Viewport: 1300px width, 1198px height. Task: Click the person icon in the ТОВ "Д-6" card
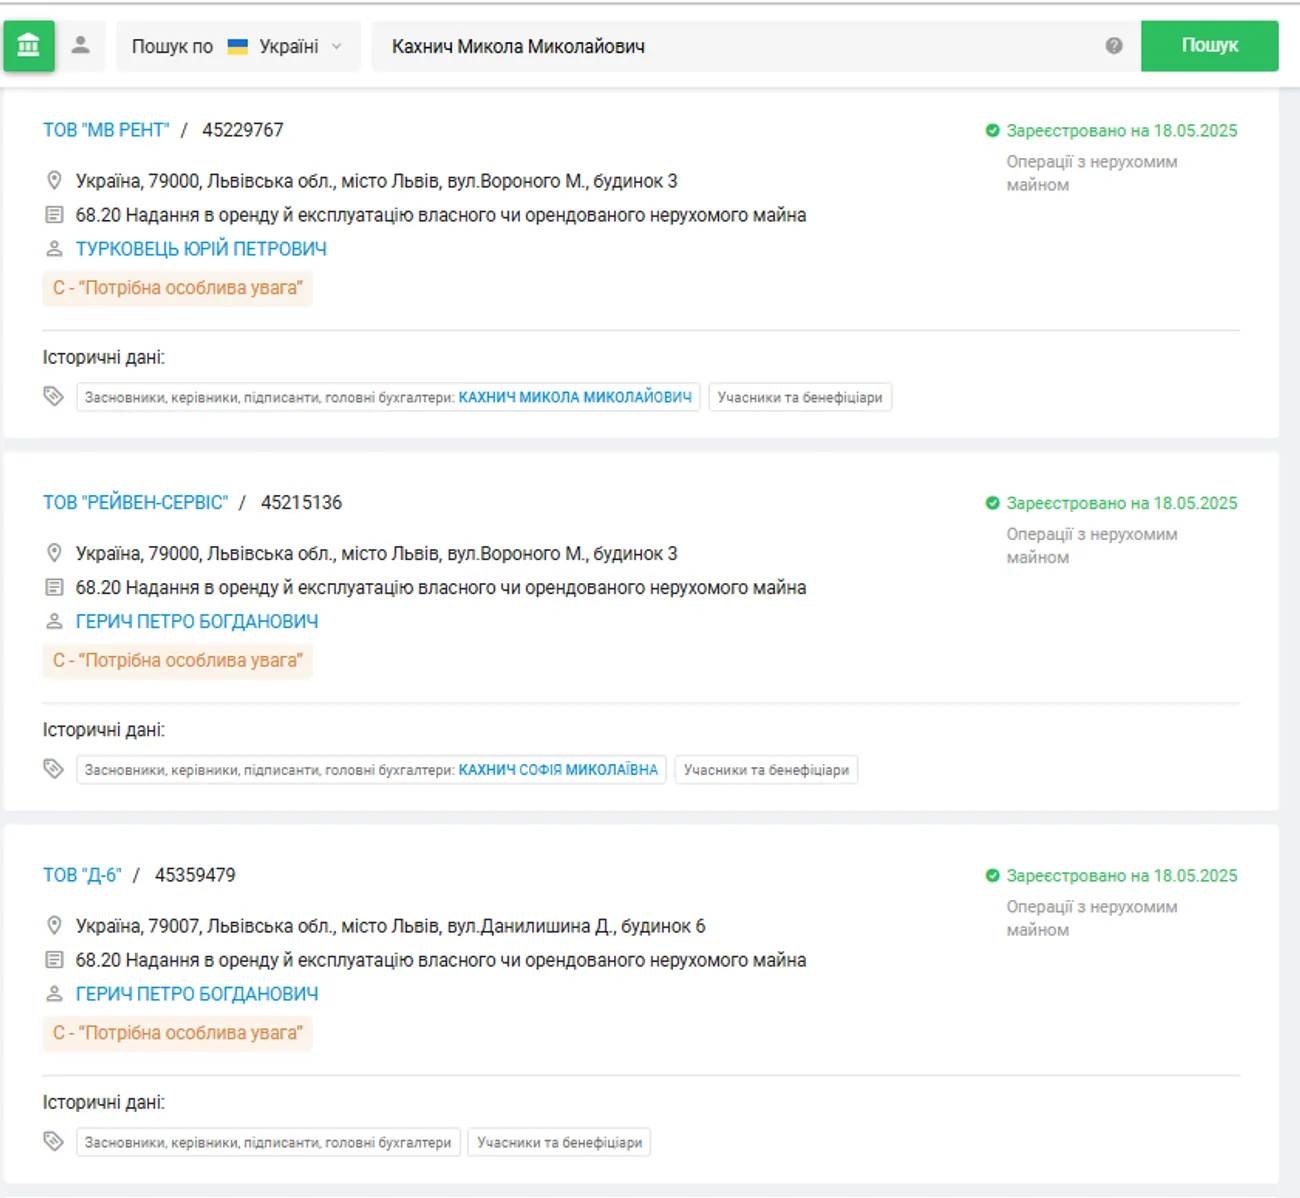tap(54, 995)
